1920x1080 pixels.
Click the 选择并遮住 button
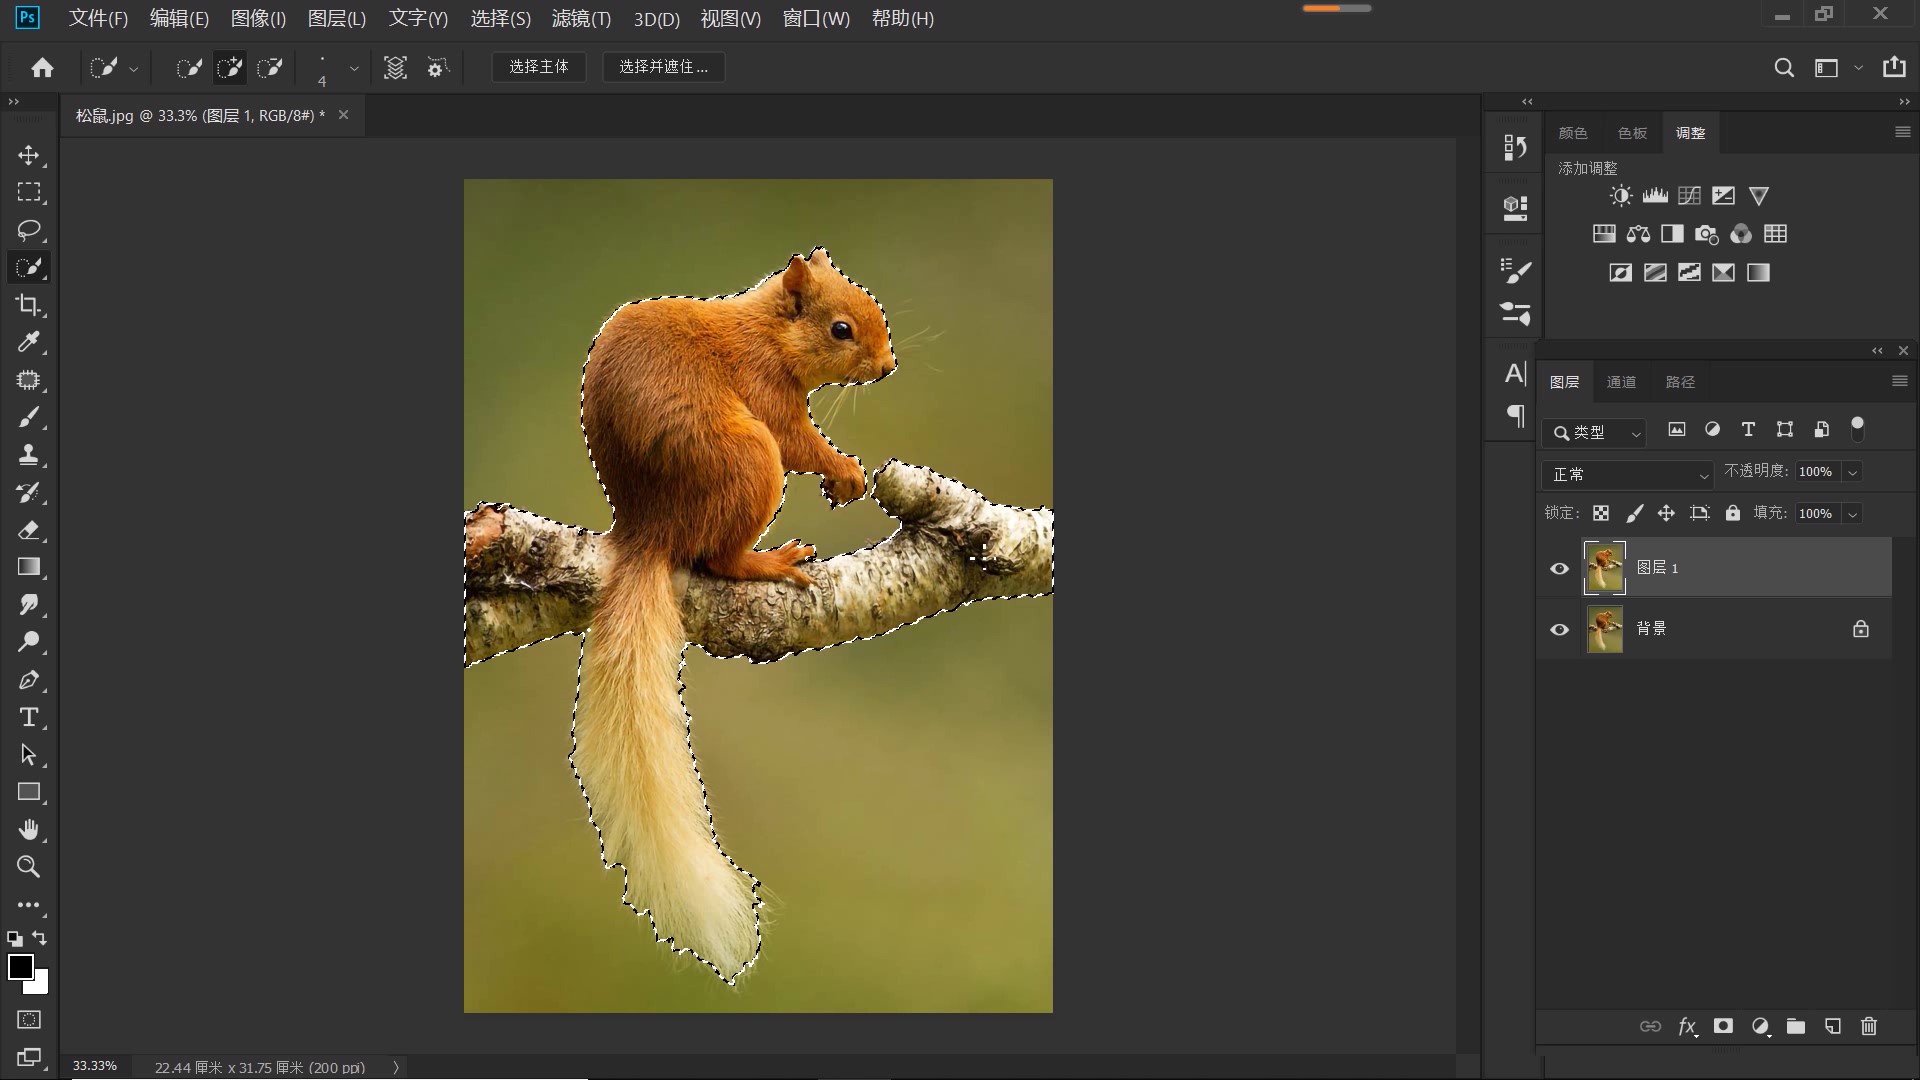click(663, 67)
